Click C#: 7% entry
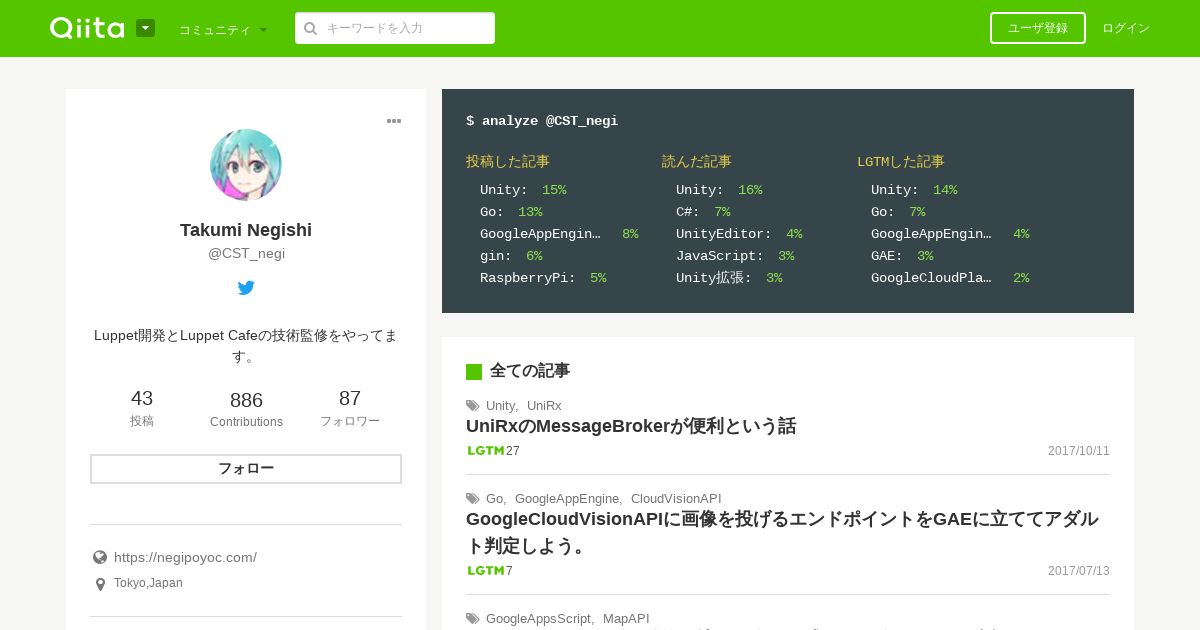Image resolution: width=1200 pixels, height=630 pixels. (703, 212)
